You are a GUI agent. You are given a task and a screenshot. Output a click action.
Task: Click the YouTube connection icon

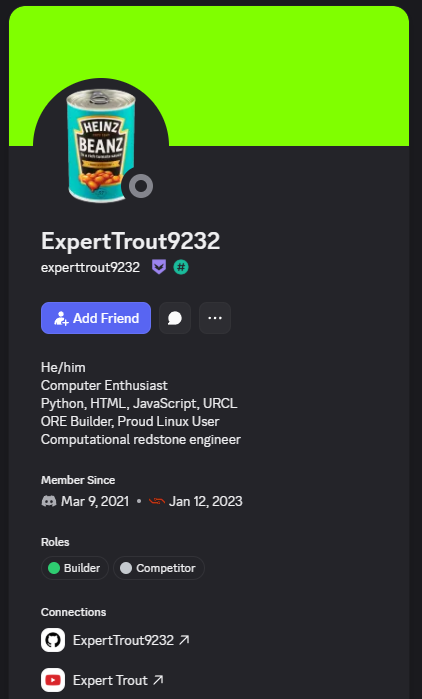pyautogui.click(x=53, y=680)
